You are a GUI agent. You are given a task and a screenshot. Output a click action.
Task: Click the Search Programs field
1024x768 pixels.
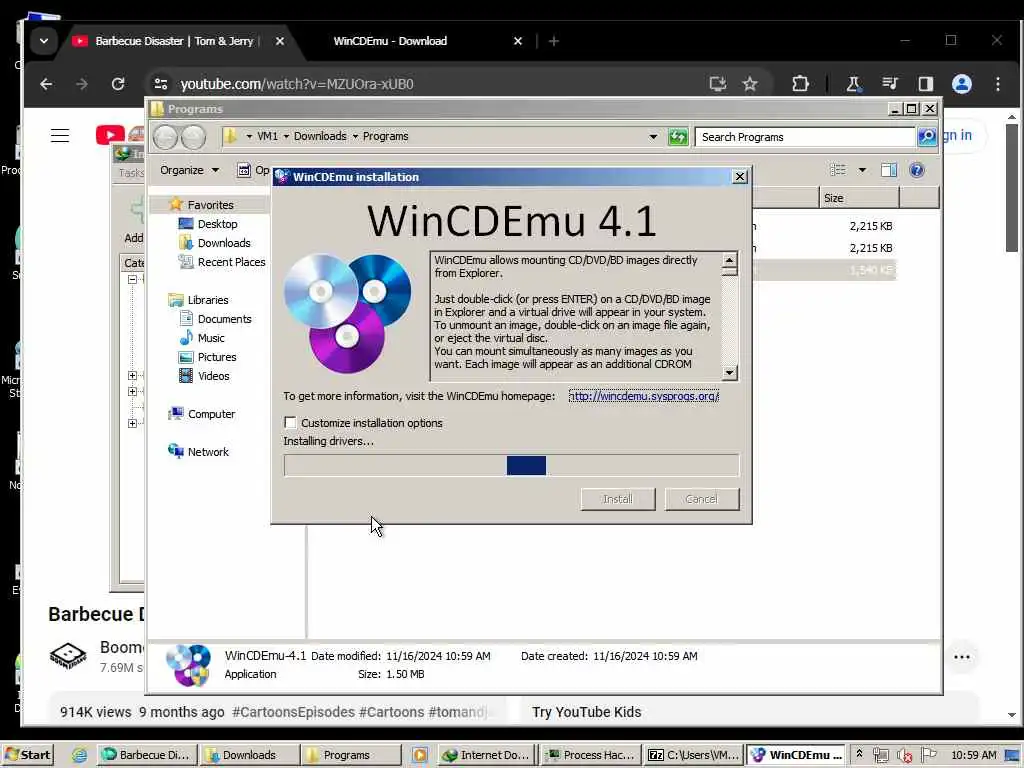click(805, 137)
